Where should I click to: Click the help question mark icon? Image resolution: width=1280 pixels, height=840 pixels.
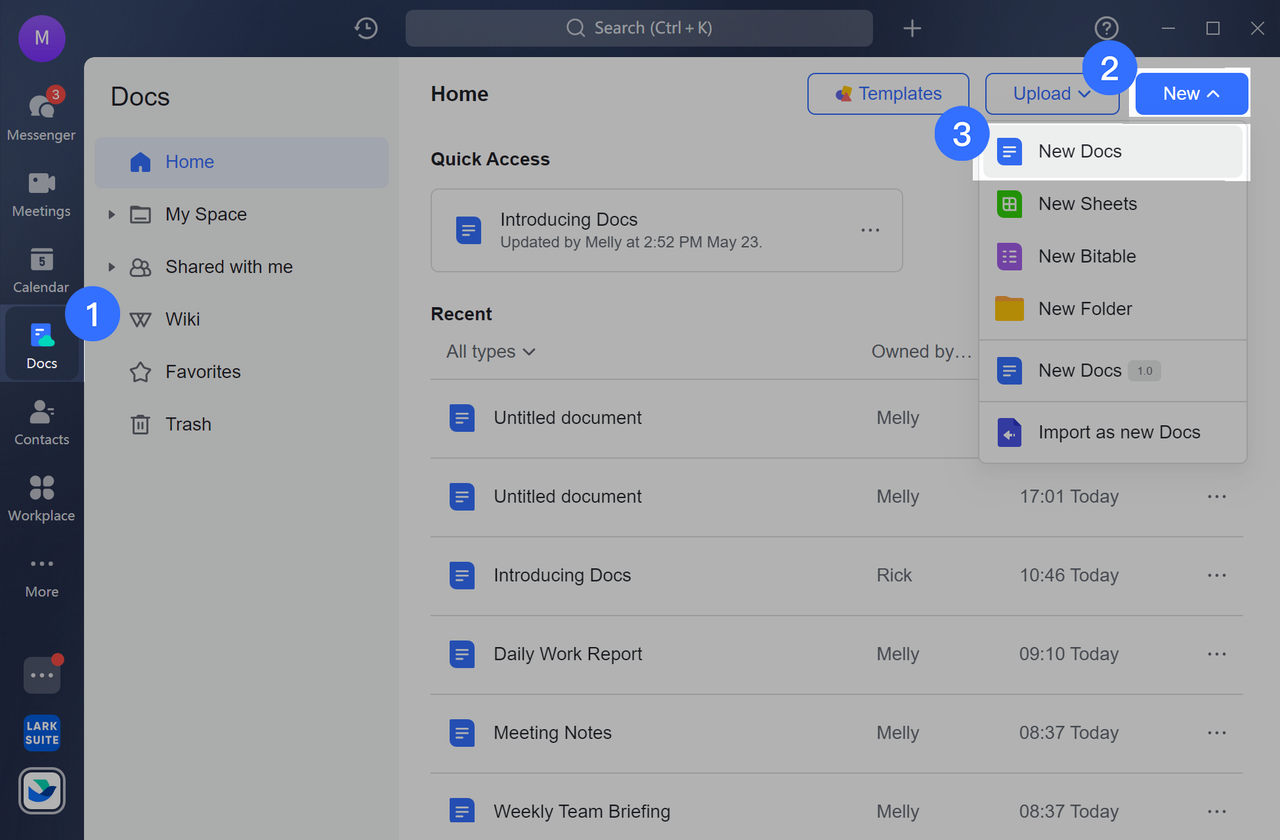pyautogui.click(x=1107, y=28)
